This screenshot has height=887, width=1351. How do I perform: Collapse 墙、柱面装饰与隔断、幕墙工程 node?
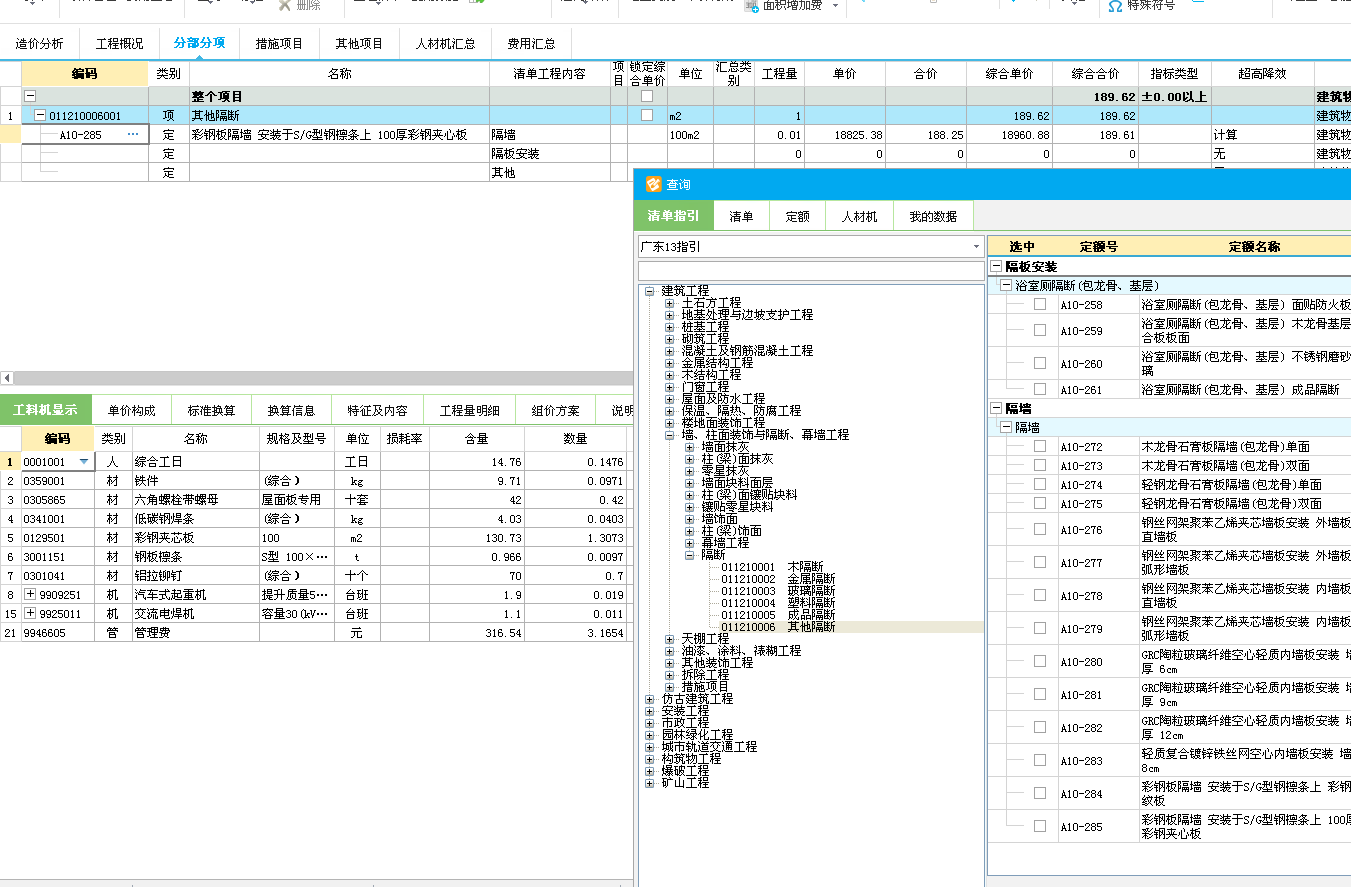(670, 435)
